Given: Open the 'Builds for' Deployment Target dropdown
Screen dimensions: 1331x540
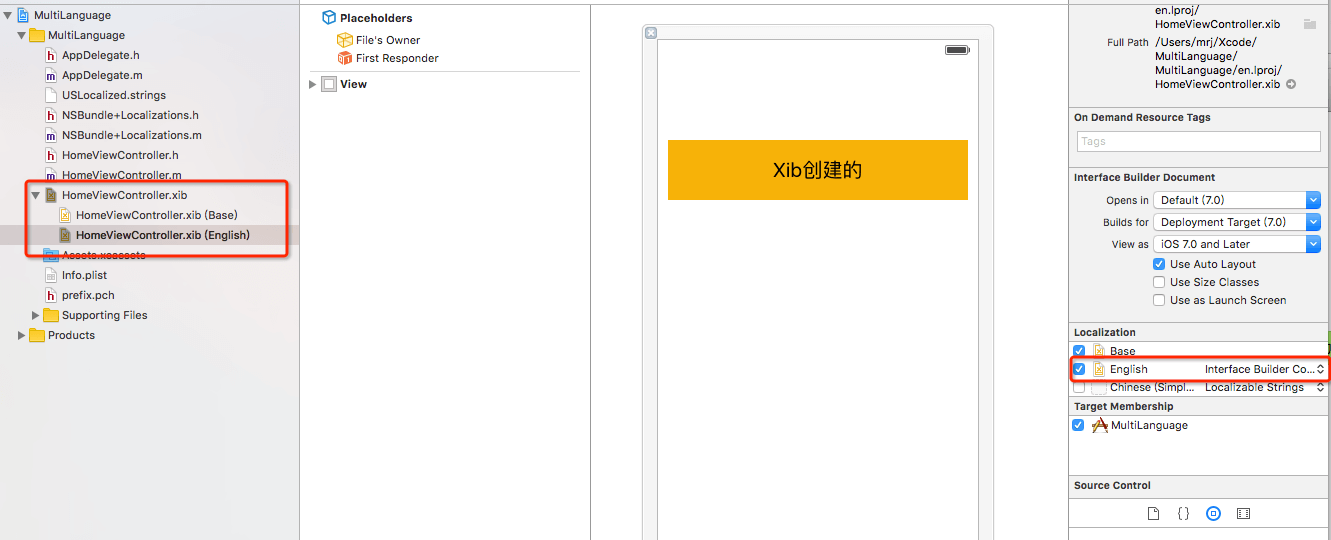Looking at the screenshot, I should pos(1236,222).
